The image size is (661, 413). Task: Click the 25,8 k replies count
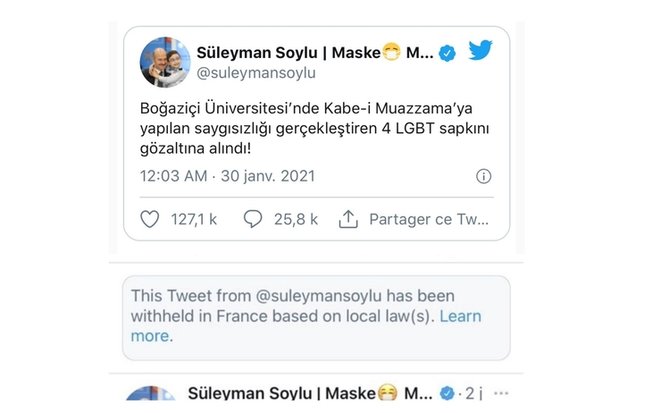[x=295, y=219]
